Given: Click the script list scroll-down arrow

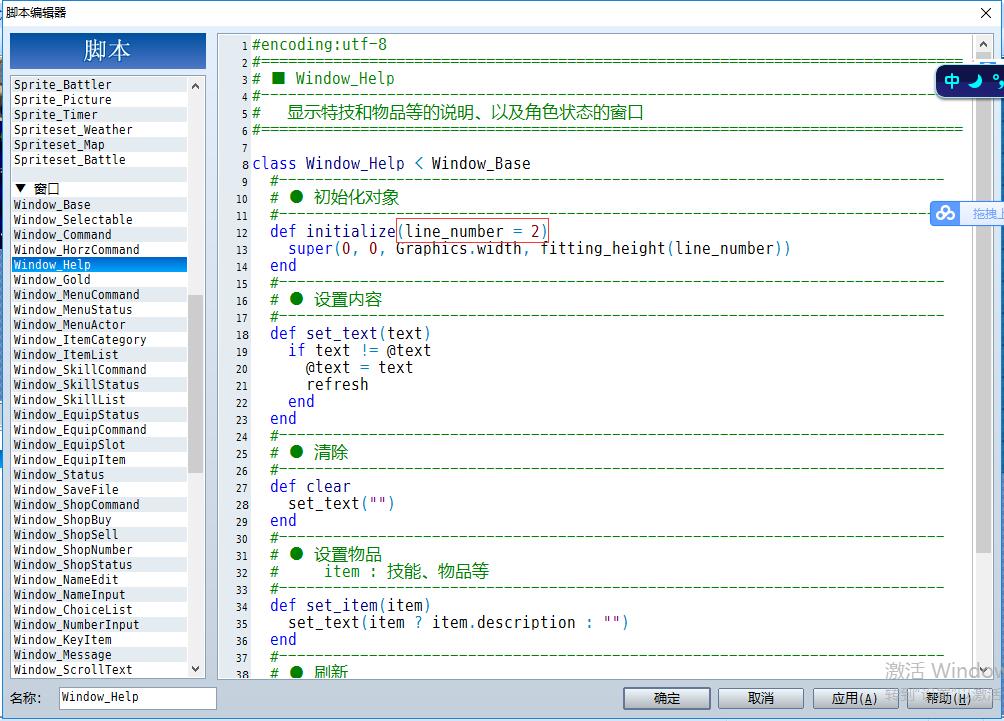Looking at the screenshot, I should point(195,669).
